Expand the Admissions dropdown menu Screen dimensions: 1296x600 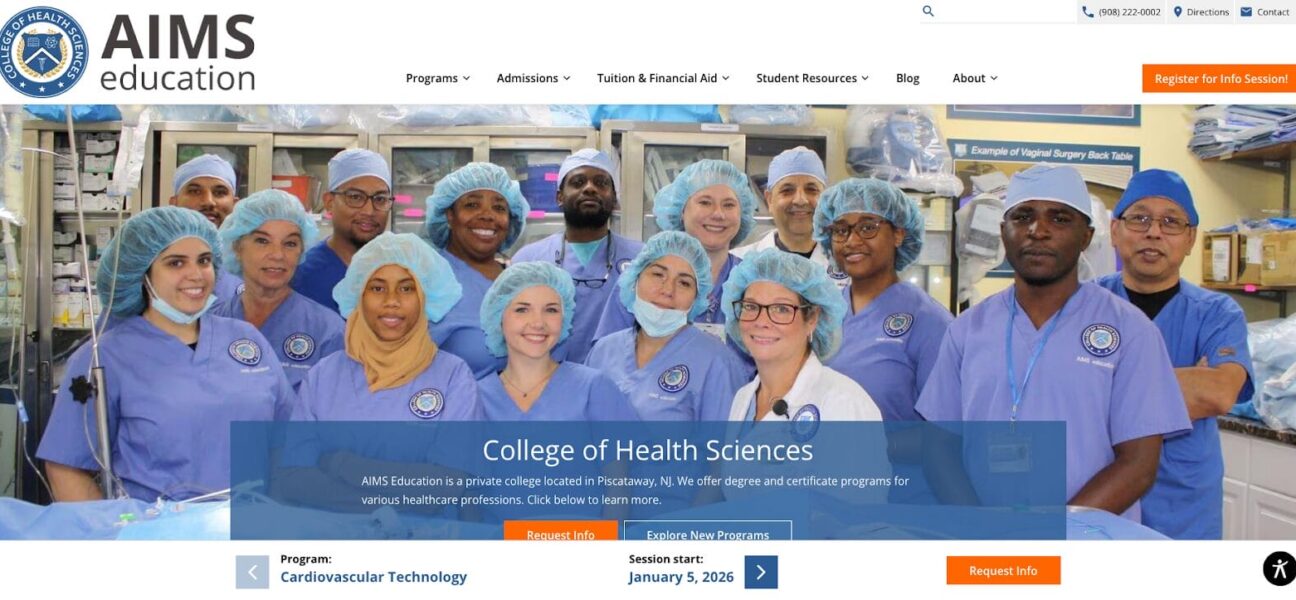533,78
